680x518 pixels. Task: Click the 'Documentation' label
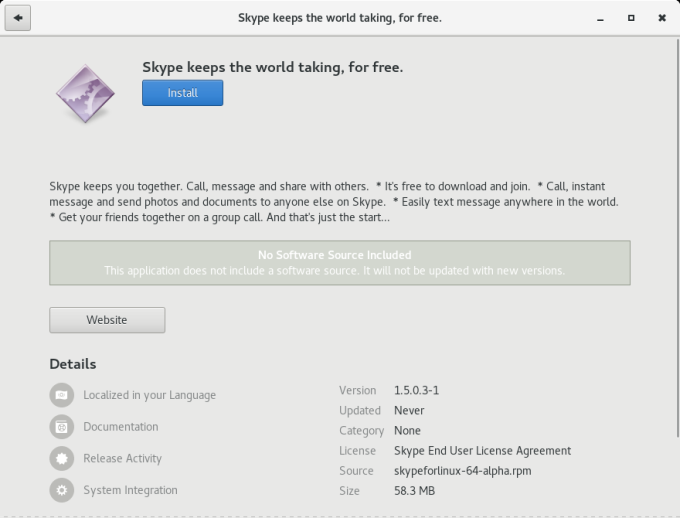point(121,427)
